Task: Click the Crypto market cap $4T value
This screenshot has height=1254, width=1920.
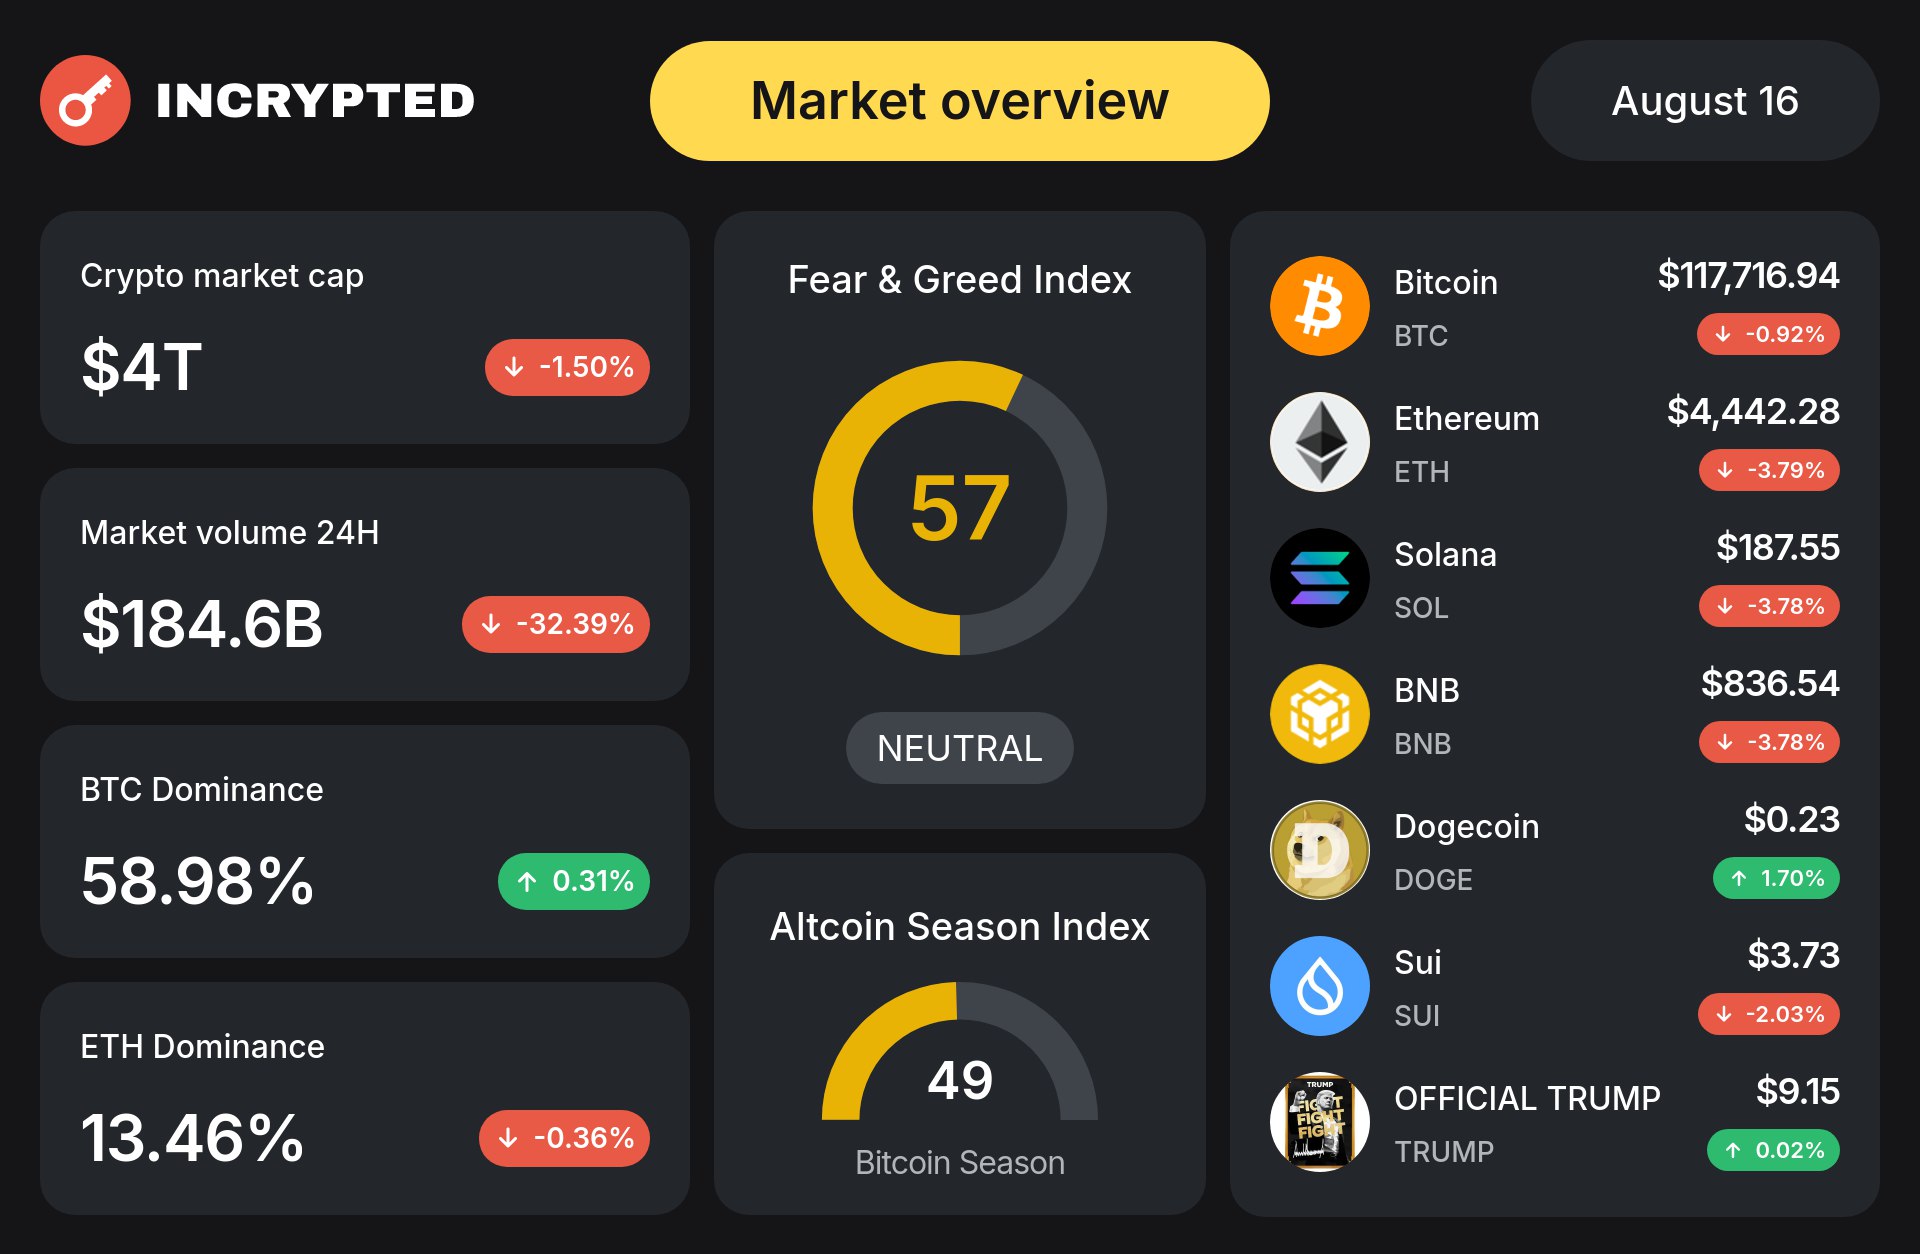Action: point(142,366)
